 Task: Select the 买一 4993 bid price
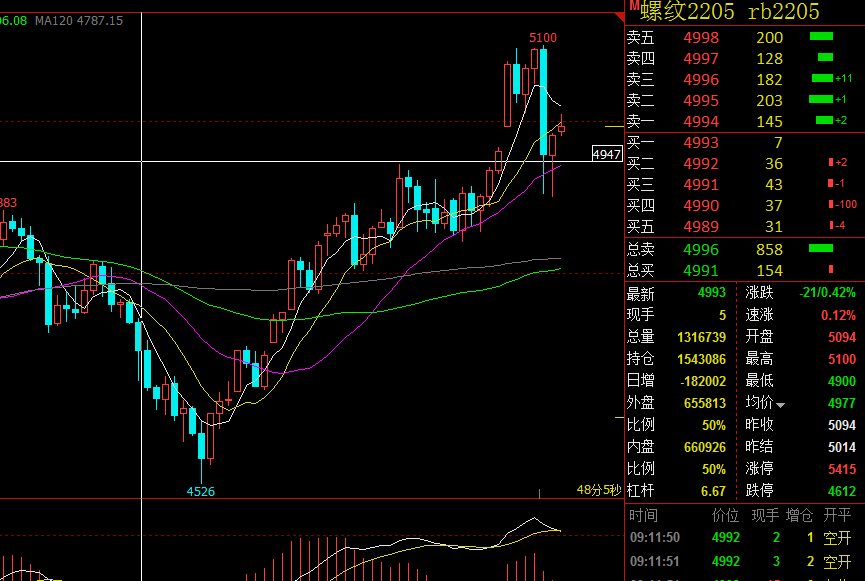pyautogui.click(x=701, y=142)
